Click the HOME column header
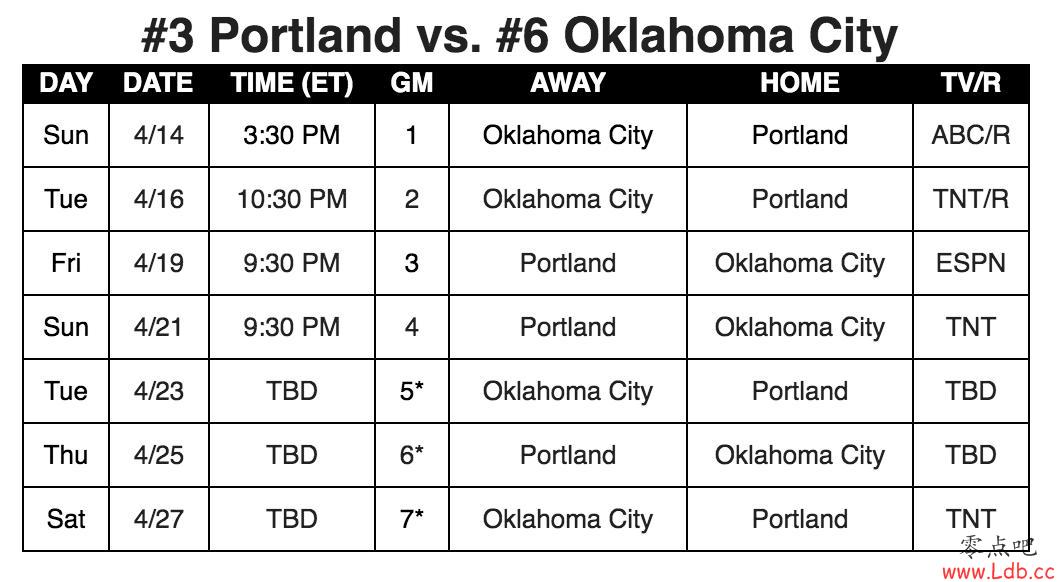 799,83
